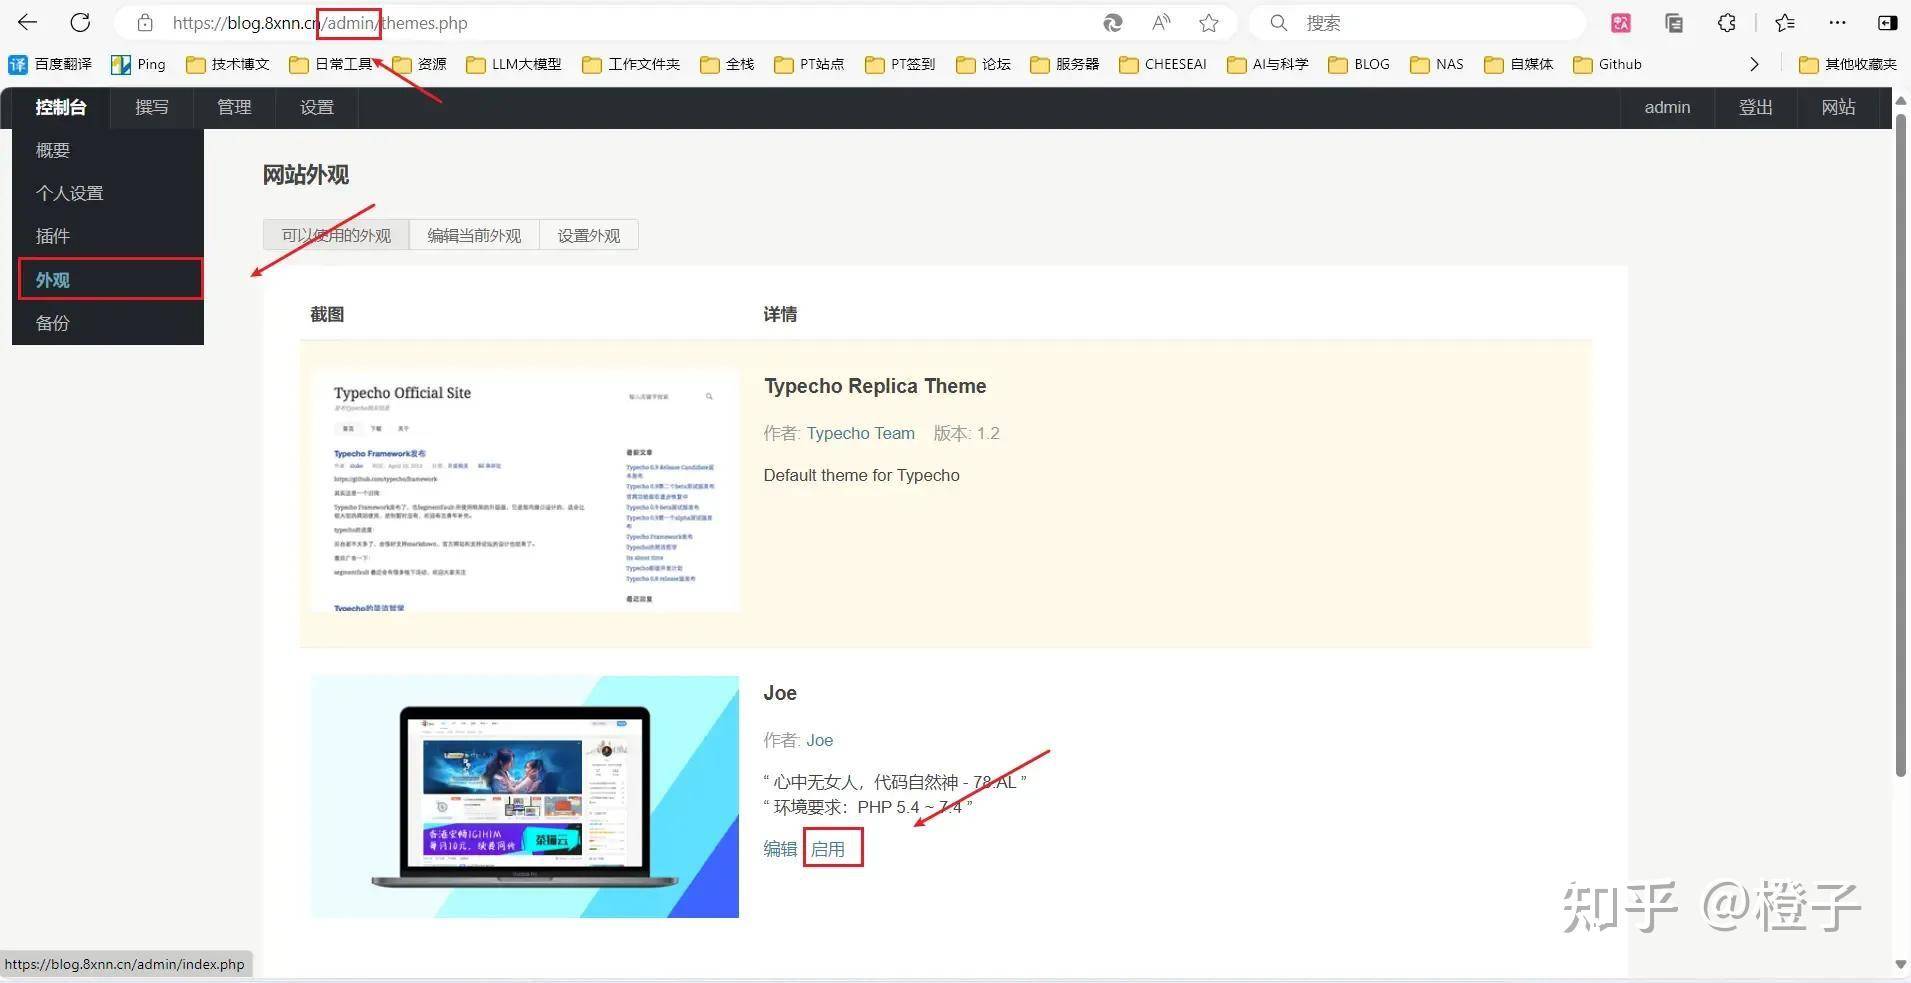
Task: Select 概要 in the dropdown menu
Action: (108, 150)
